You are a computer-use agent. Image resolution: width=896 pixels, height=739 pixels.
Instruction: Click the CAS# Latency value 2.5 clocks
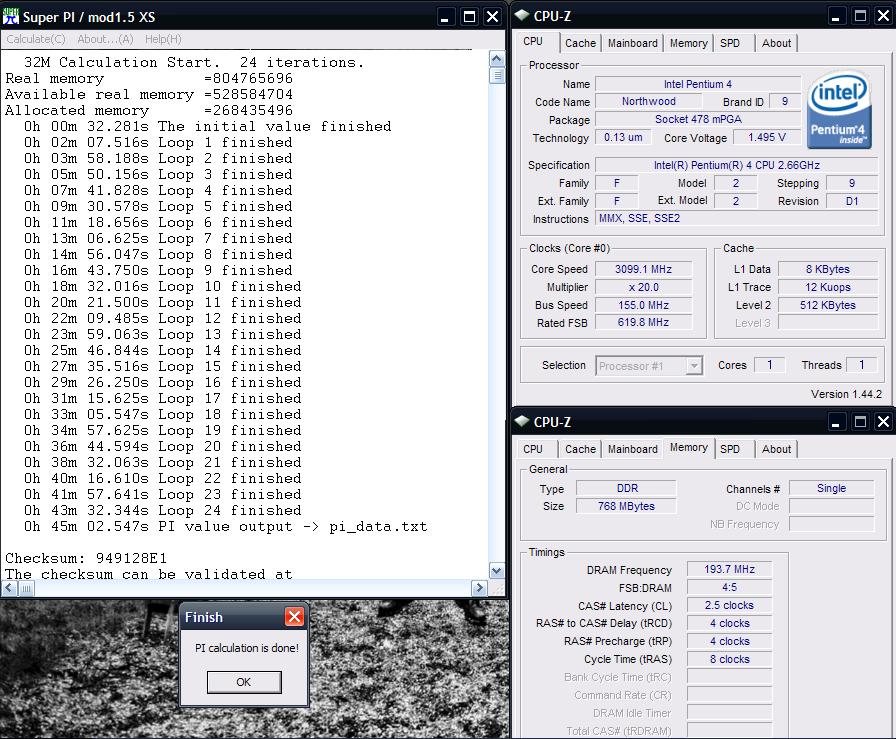pyautogui.click(x=729, y=605)
